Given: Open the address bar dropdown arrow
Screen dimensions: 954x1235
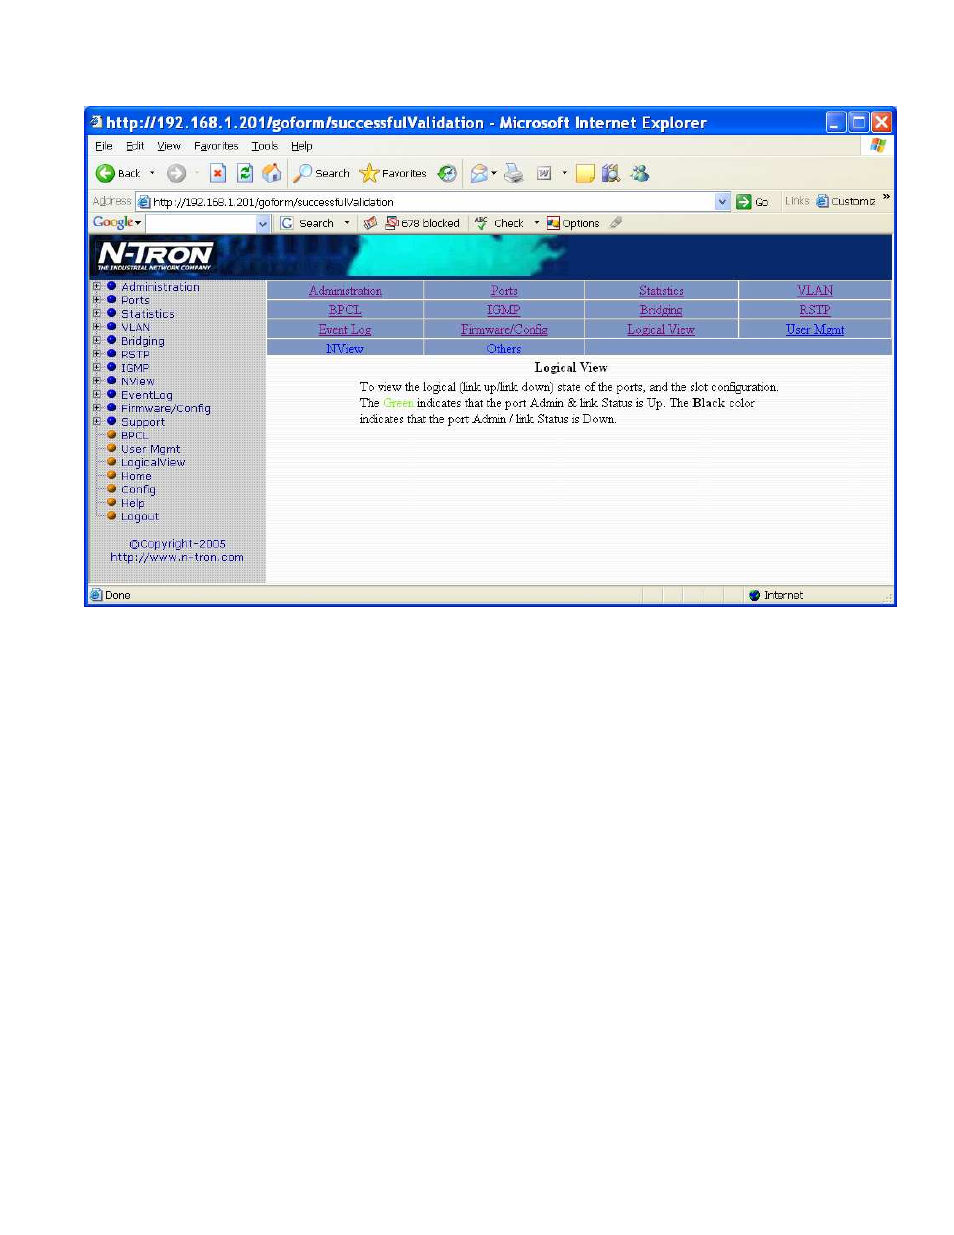Looking at the screenshot, I should 723,201.
